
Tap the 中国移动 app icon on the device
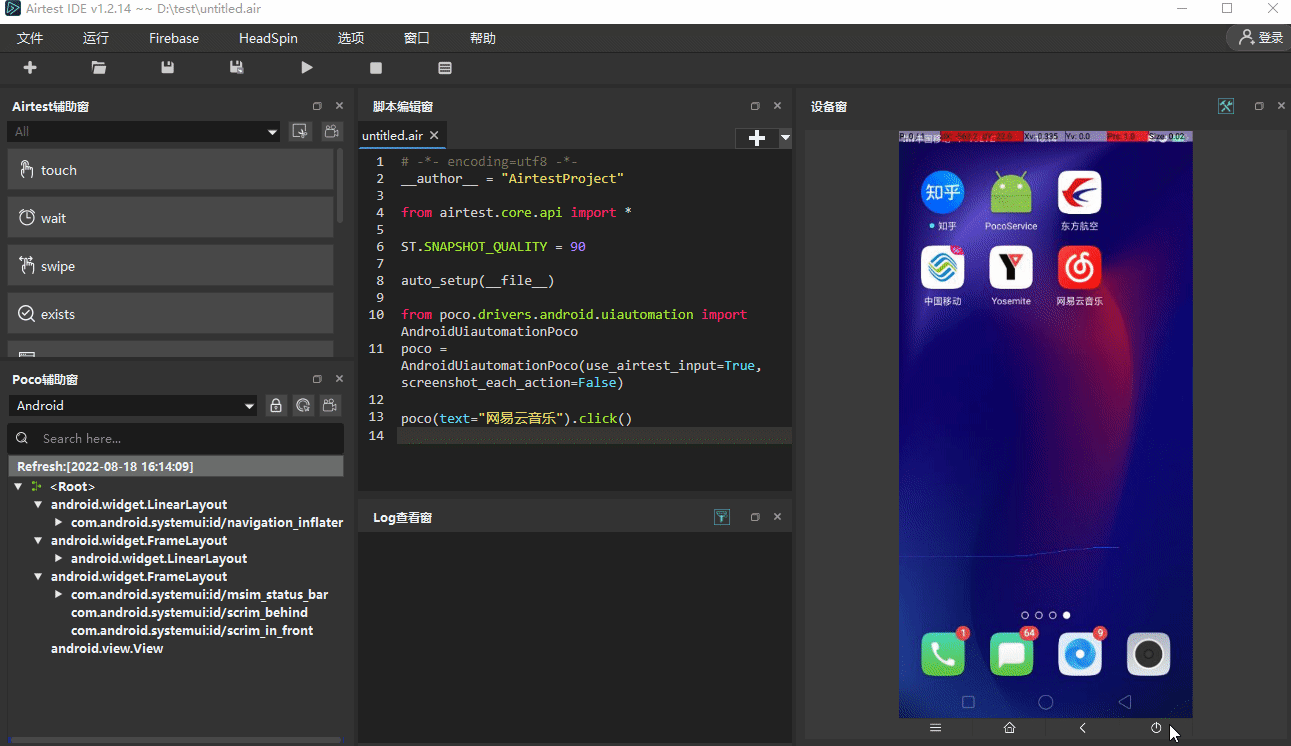[x=942, y=268]
